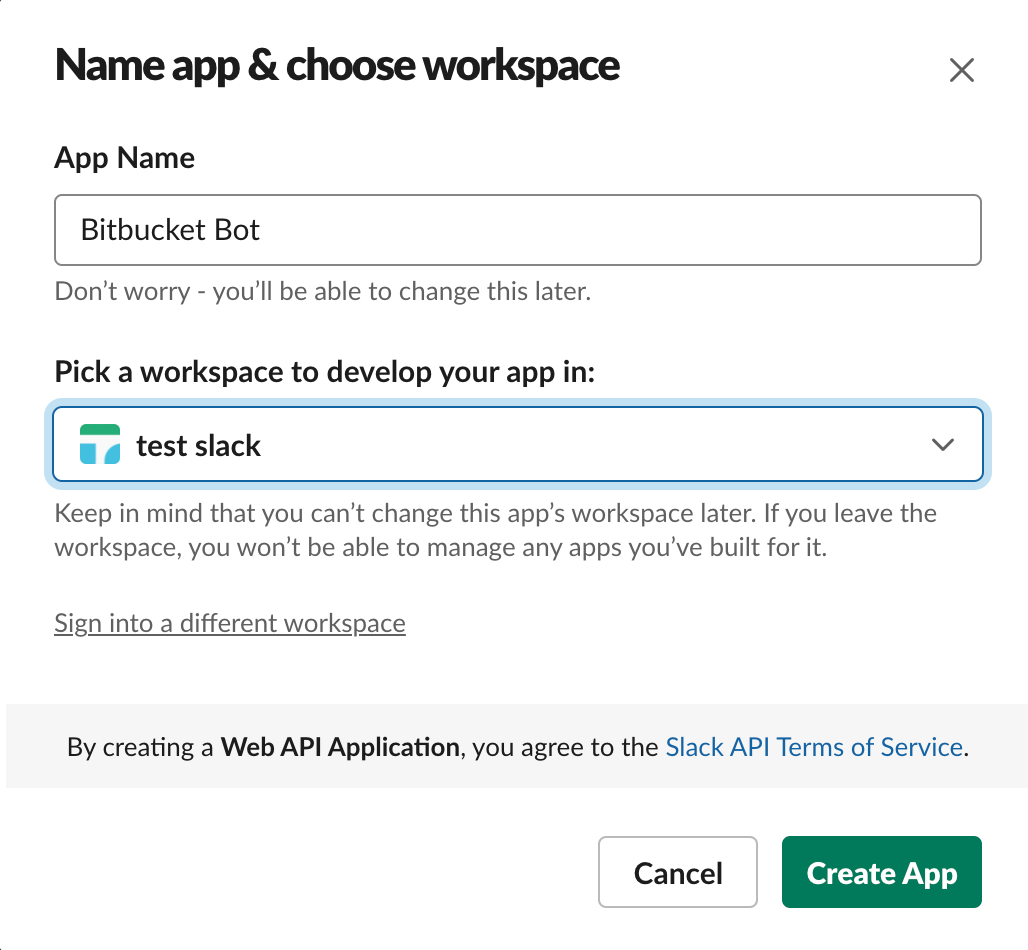Focus the App Name input field

click(600, 230)
